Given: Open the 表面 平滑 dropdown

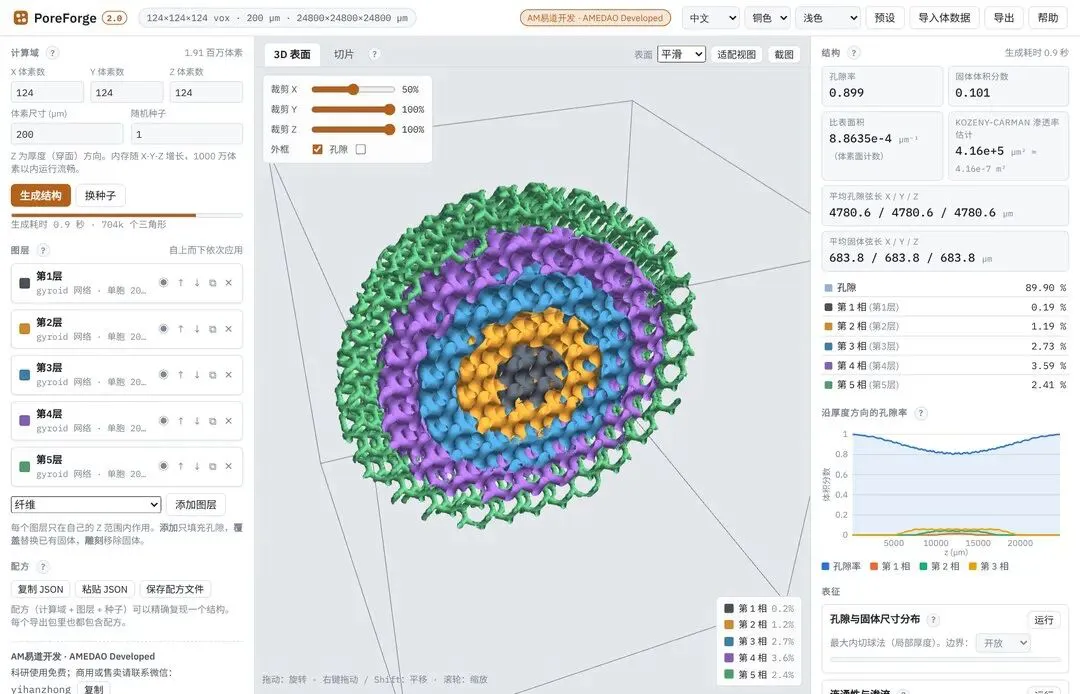Looking at the screenshot, I should (x=682, y=54).
